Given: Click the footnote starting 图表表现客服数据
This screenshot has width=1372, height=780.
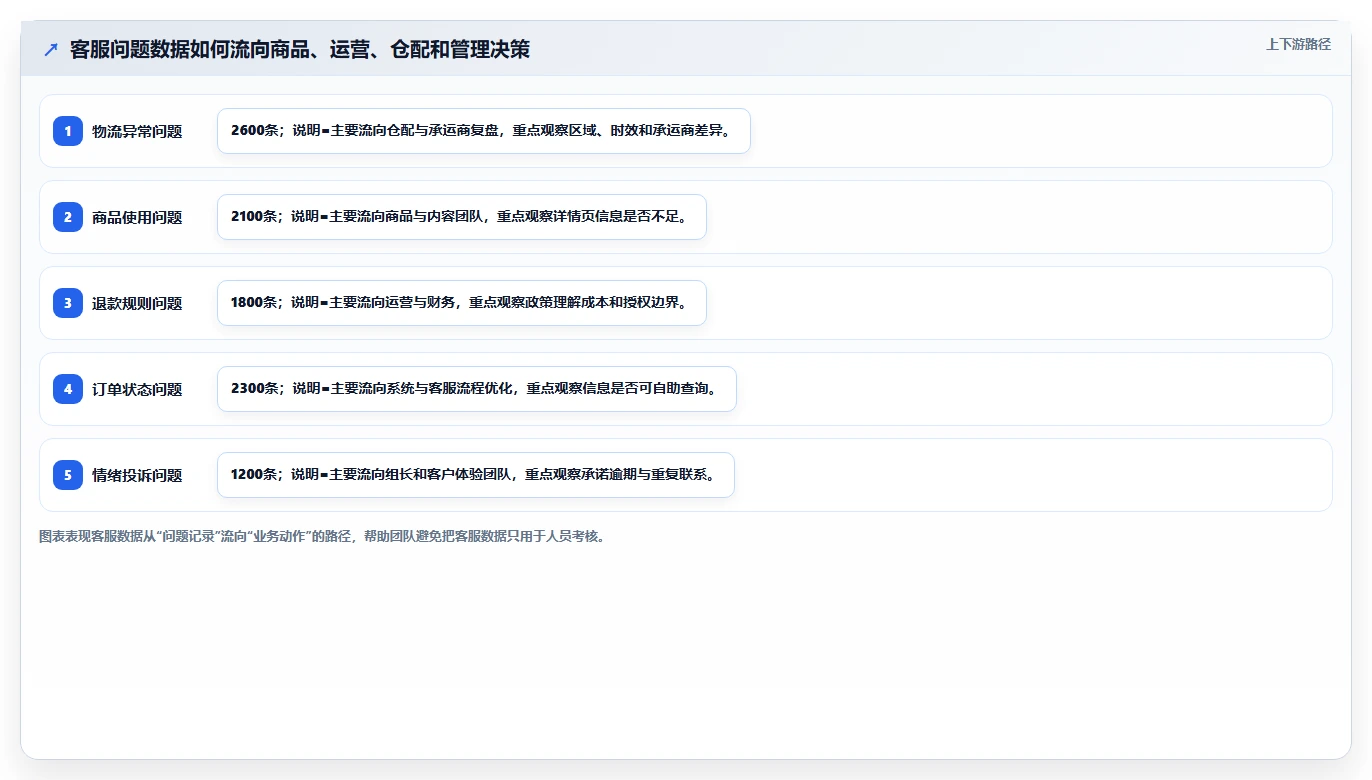Looking at the screenshot, I should coord(322,536).
